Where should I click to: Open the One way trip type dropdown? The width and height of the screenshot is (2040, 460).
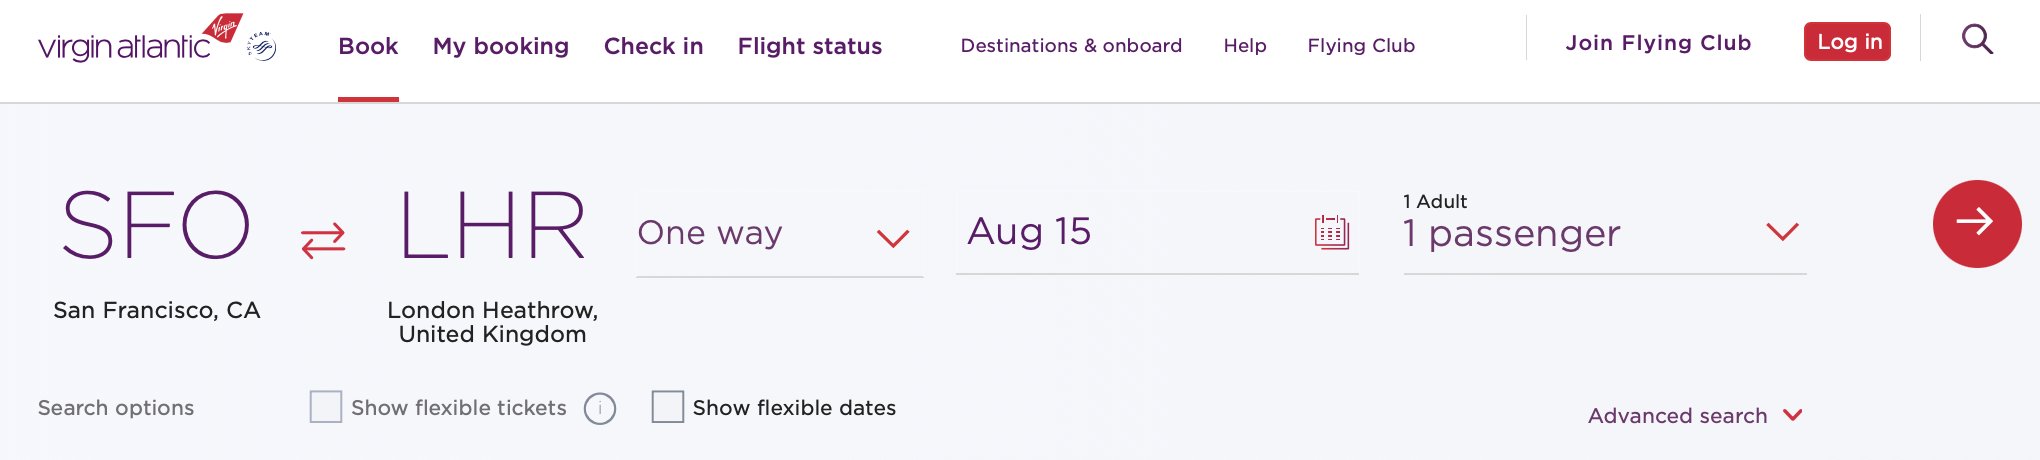point(779,234)
